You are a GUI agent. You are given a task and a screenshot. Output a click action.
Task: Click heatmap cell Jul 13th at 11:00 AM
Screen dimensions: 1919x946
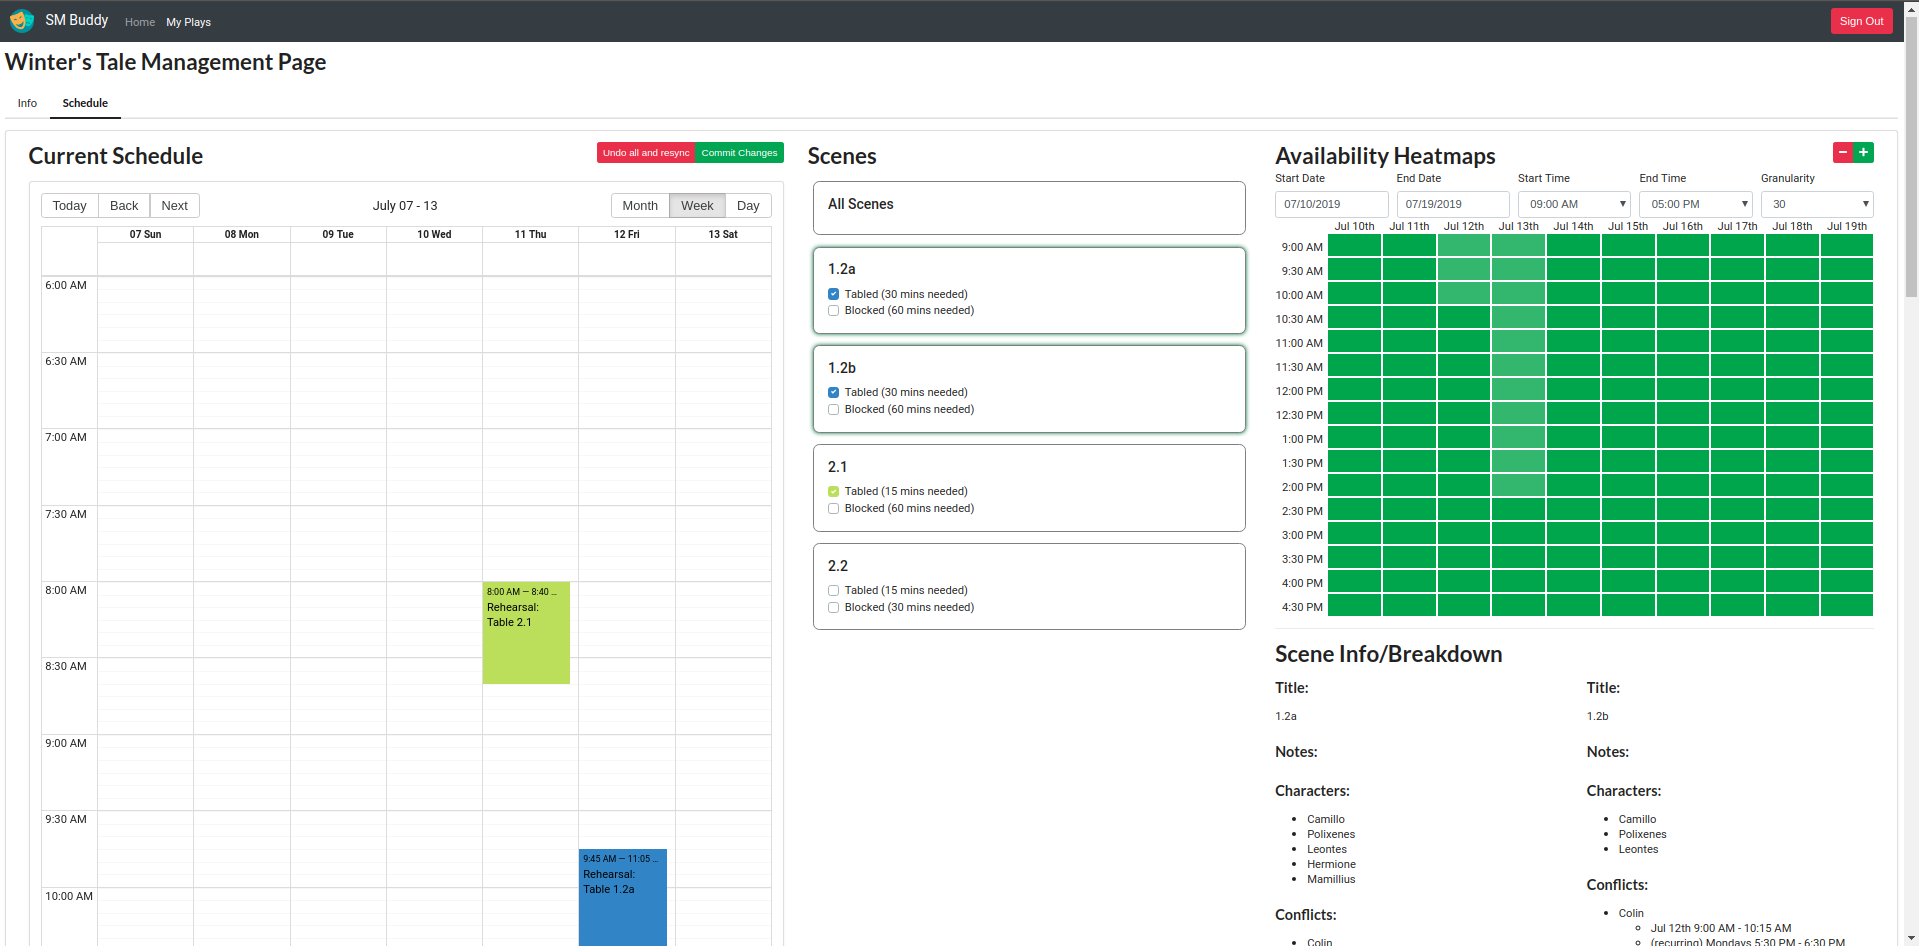[1518, 342]
